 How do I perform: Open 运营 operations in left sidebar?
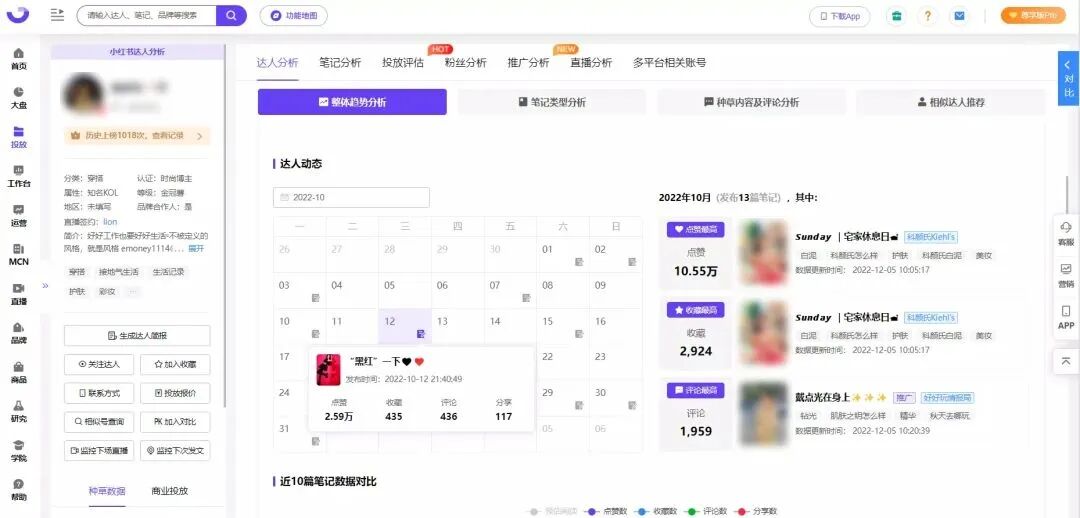(x=19, y=216)
